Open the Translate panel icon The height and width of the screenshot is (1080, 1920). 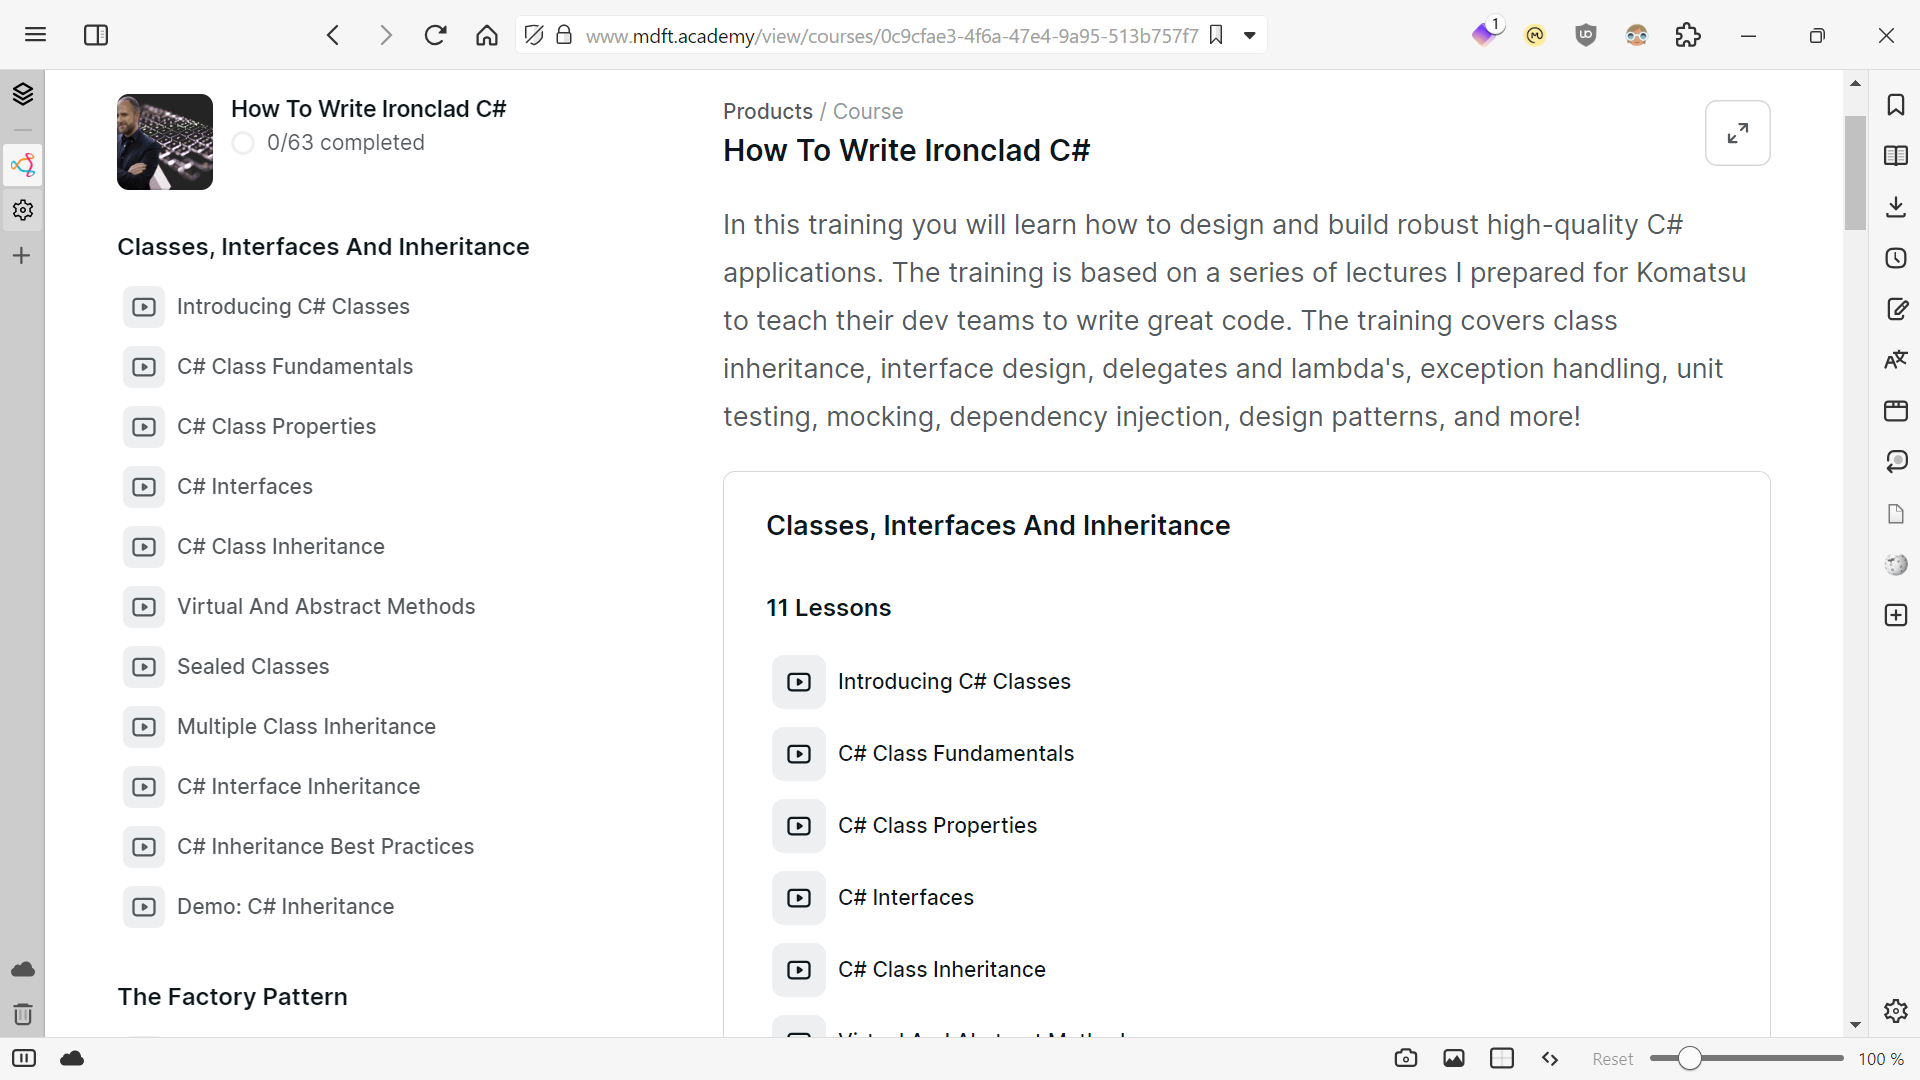coord(1896,360)
